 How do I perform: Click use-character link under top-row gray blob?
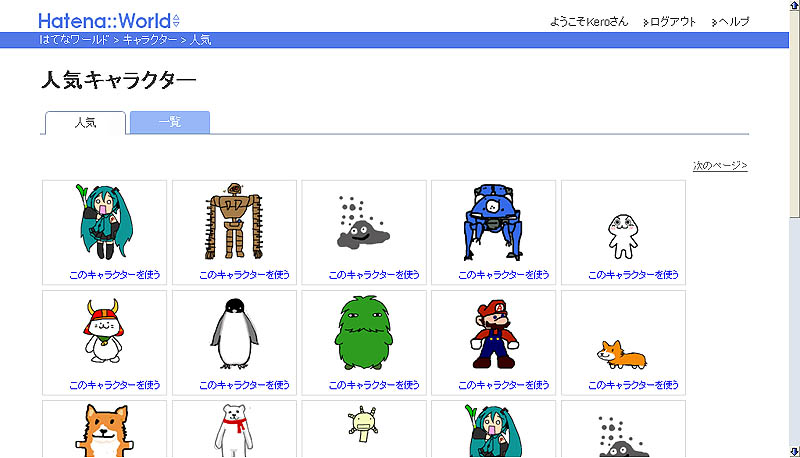pos(374,275)
